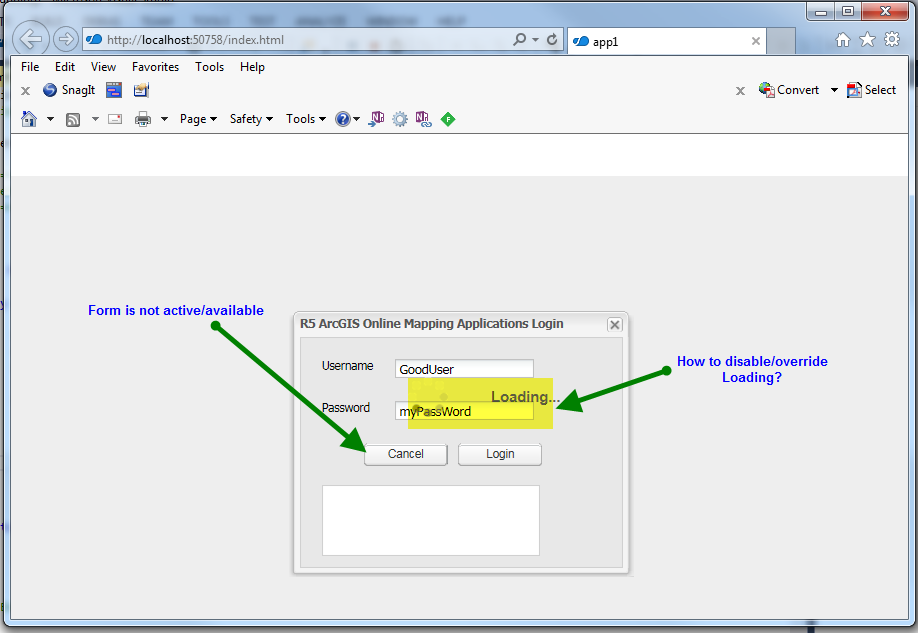Expand the Help icon dropdown arrow
This screenshot has height=633, width=918.
(x=356, y=119)
